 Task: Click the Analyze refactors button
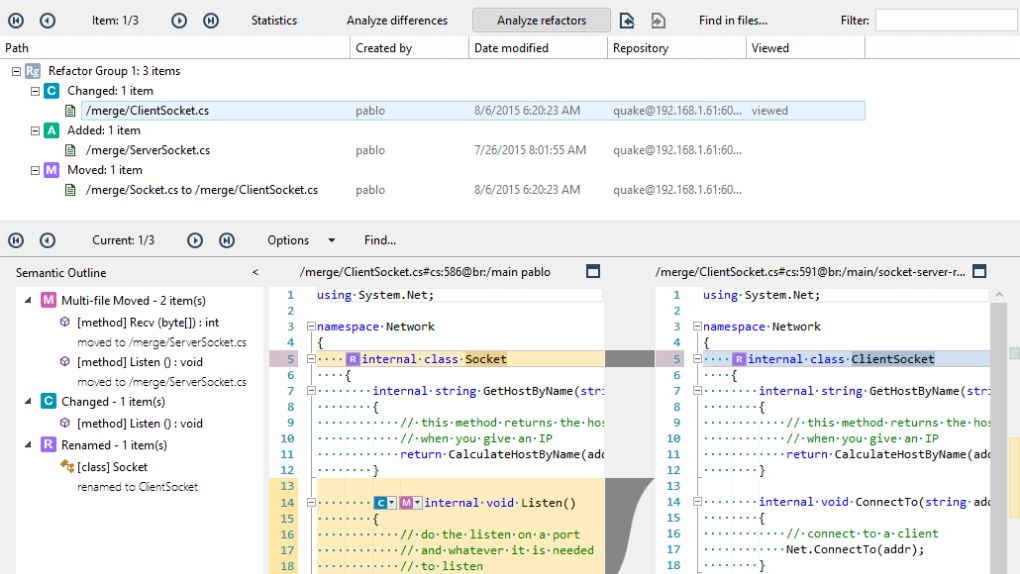point(541,20)
